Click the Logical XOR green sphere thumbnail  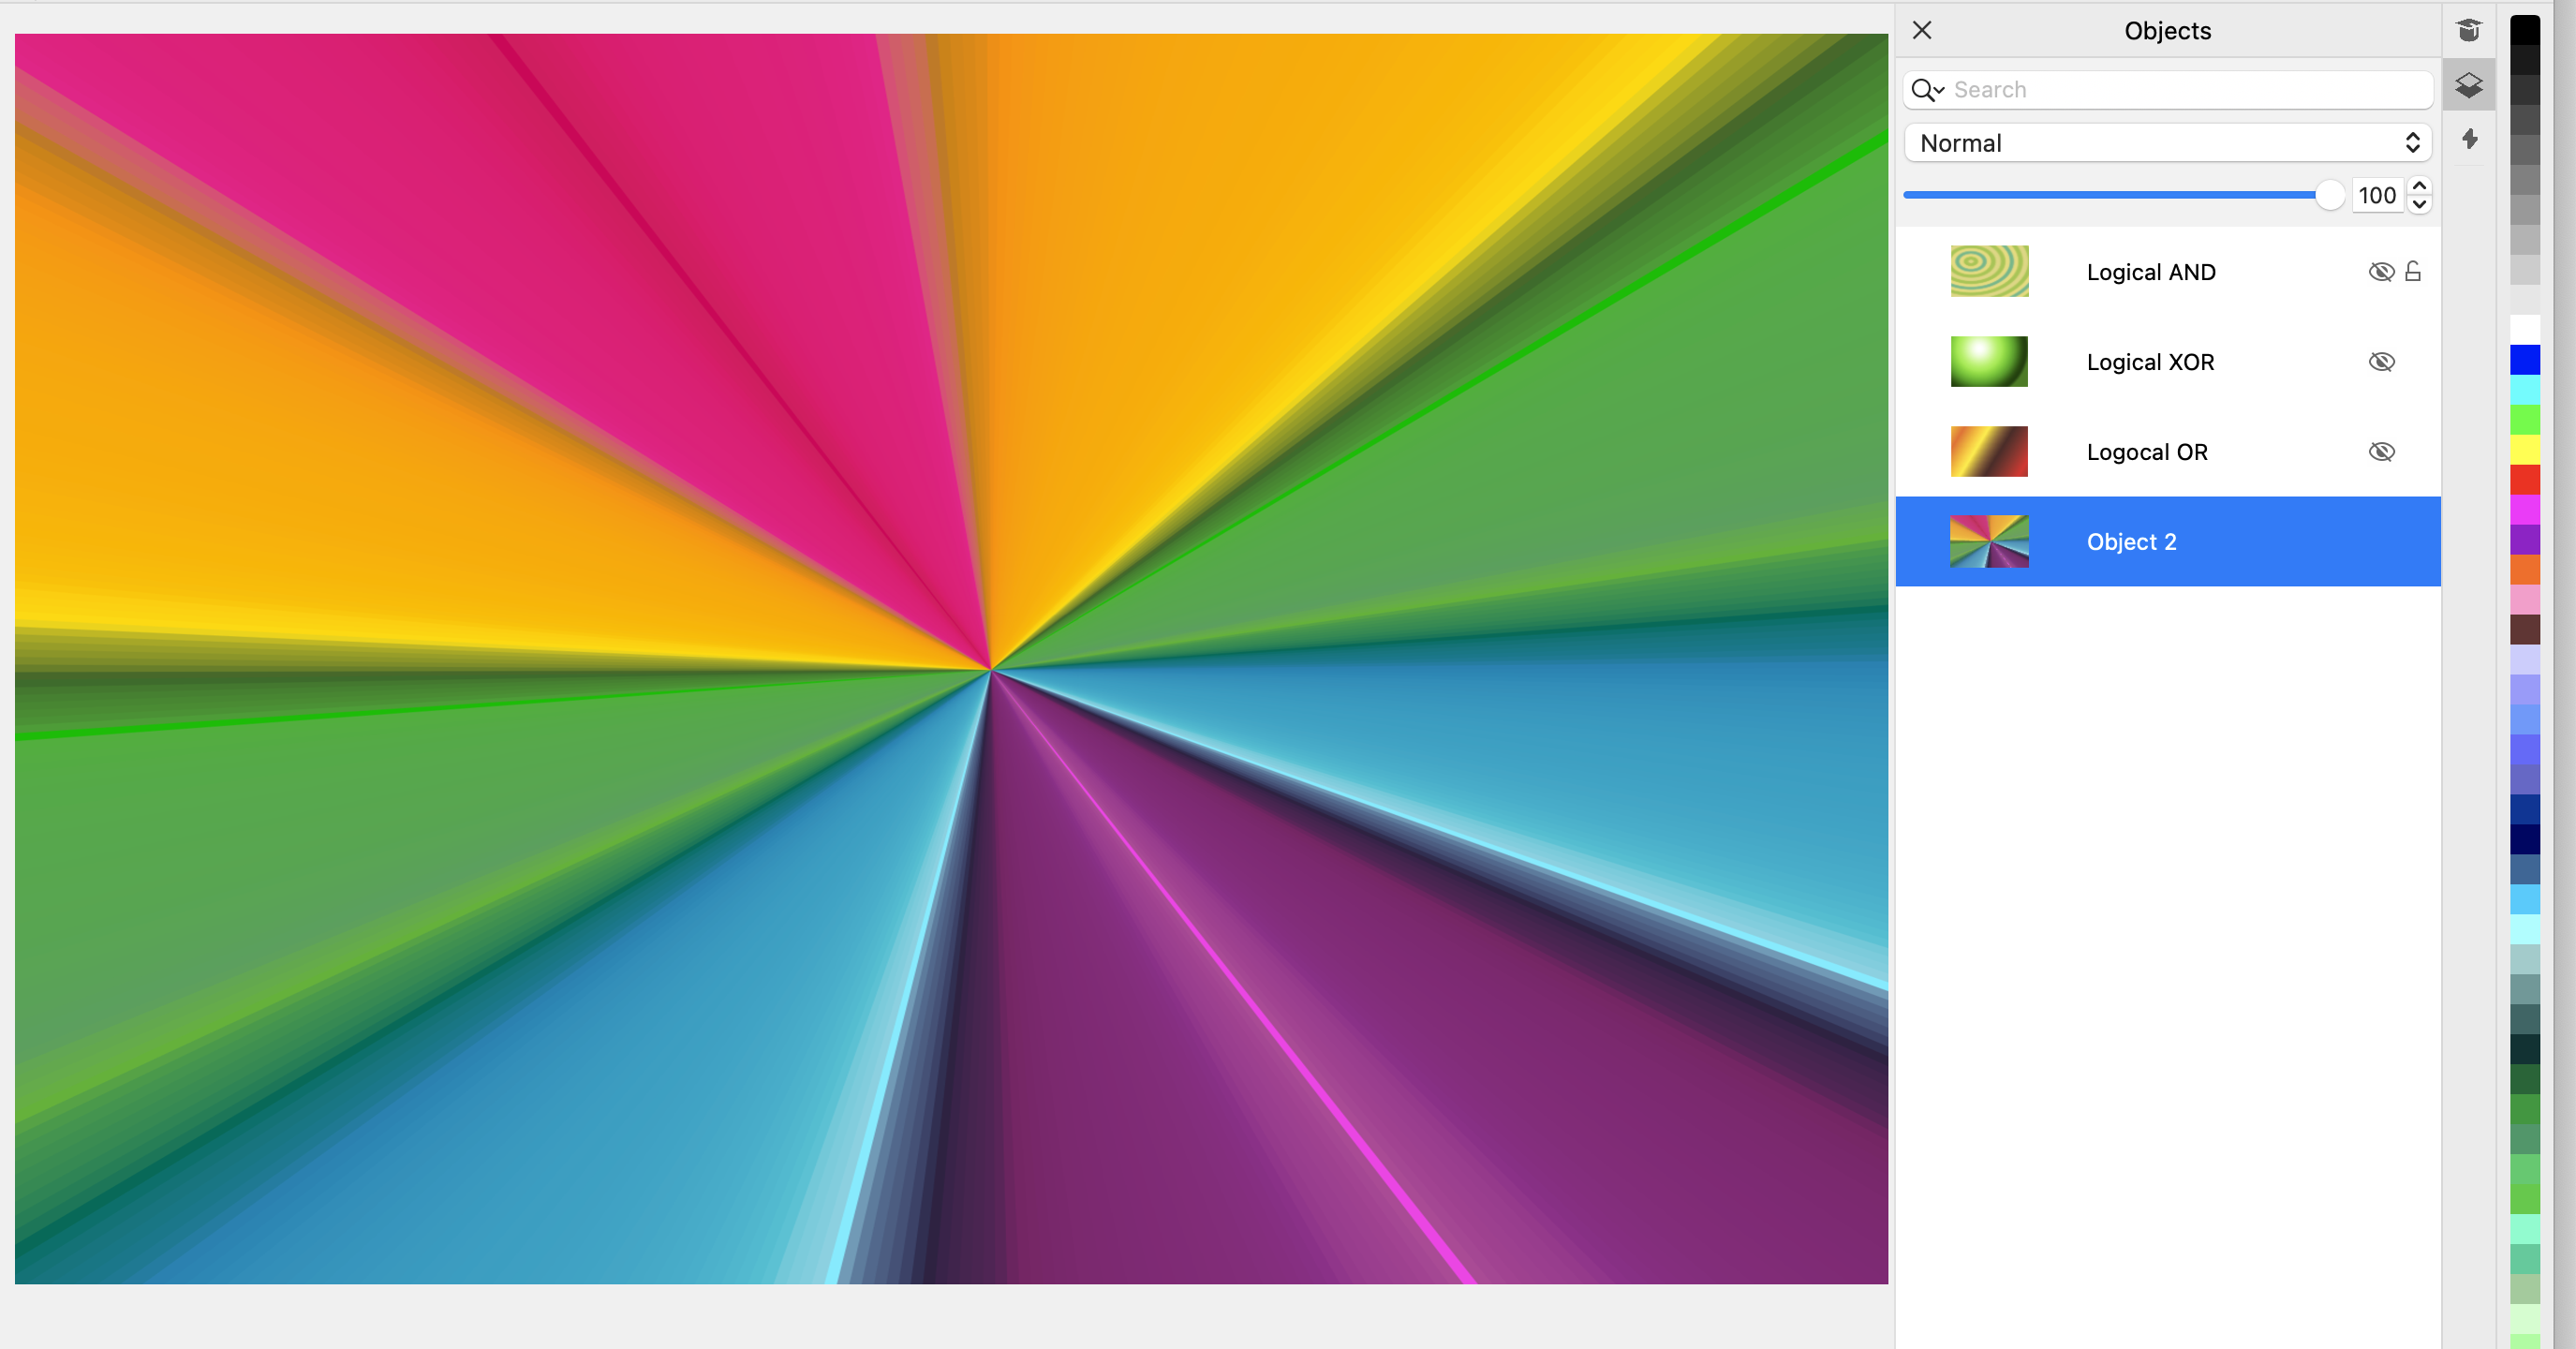coord(1989,361)
